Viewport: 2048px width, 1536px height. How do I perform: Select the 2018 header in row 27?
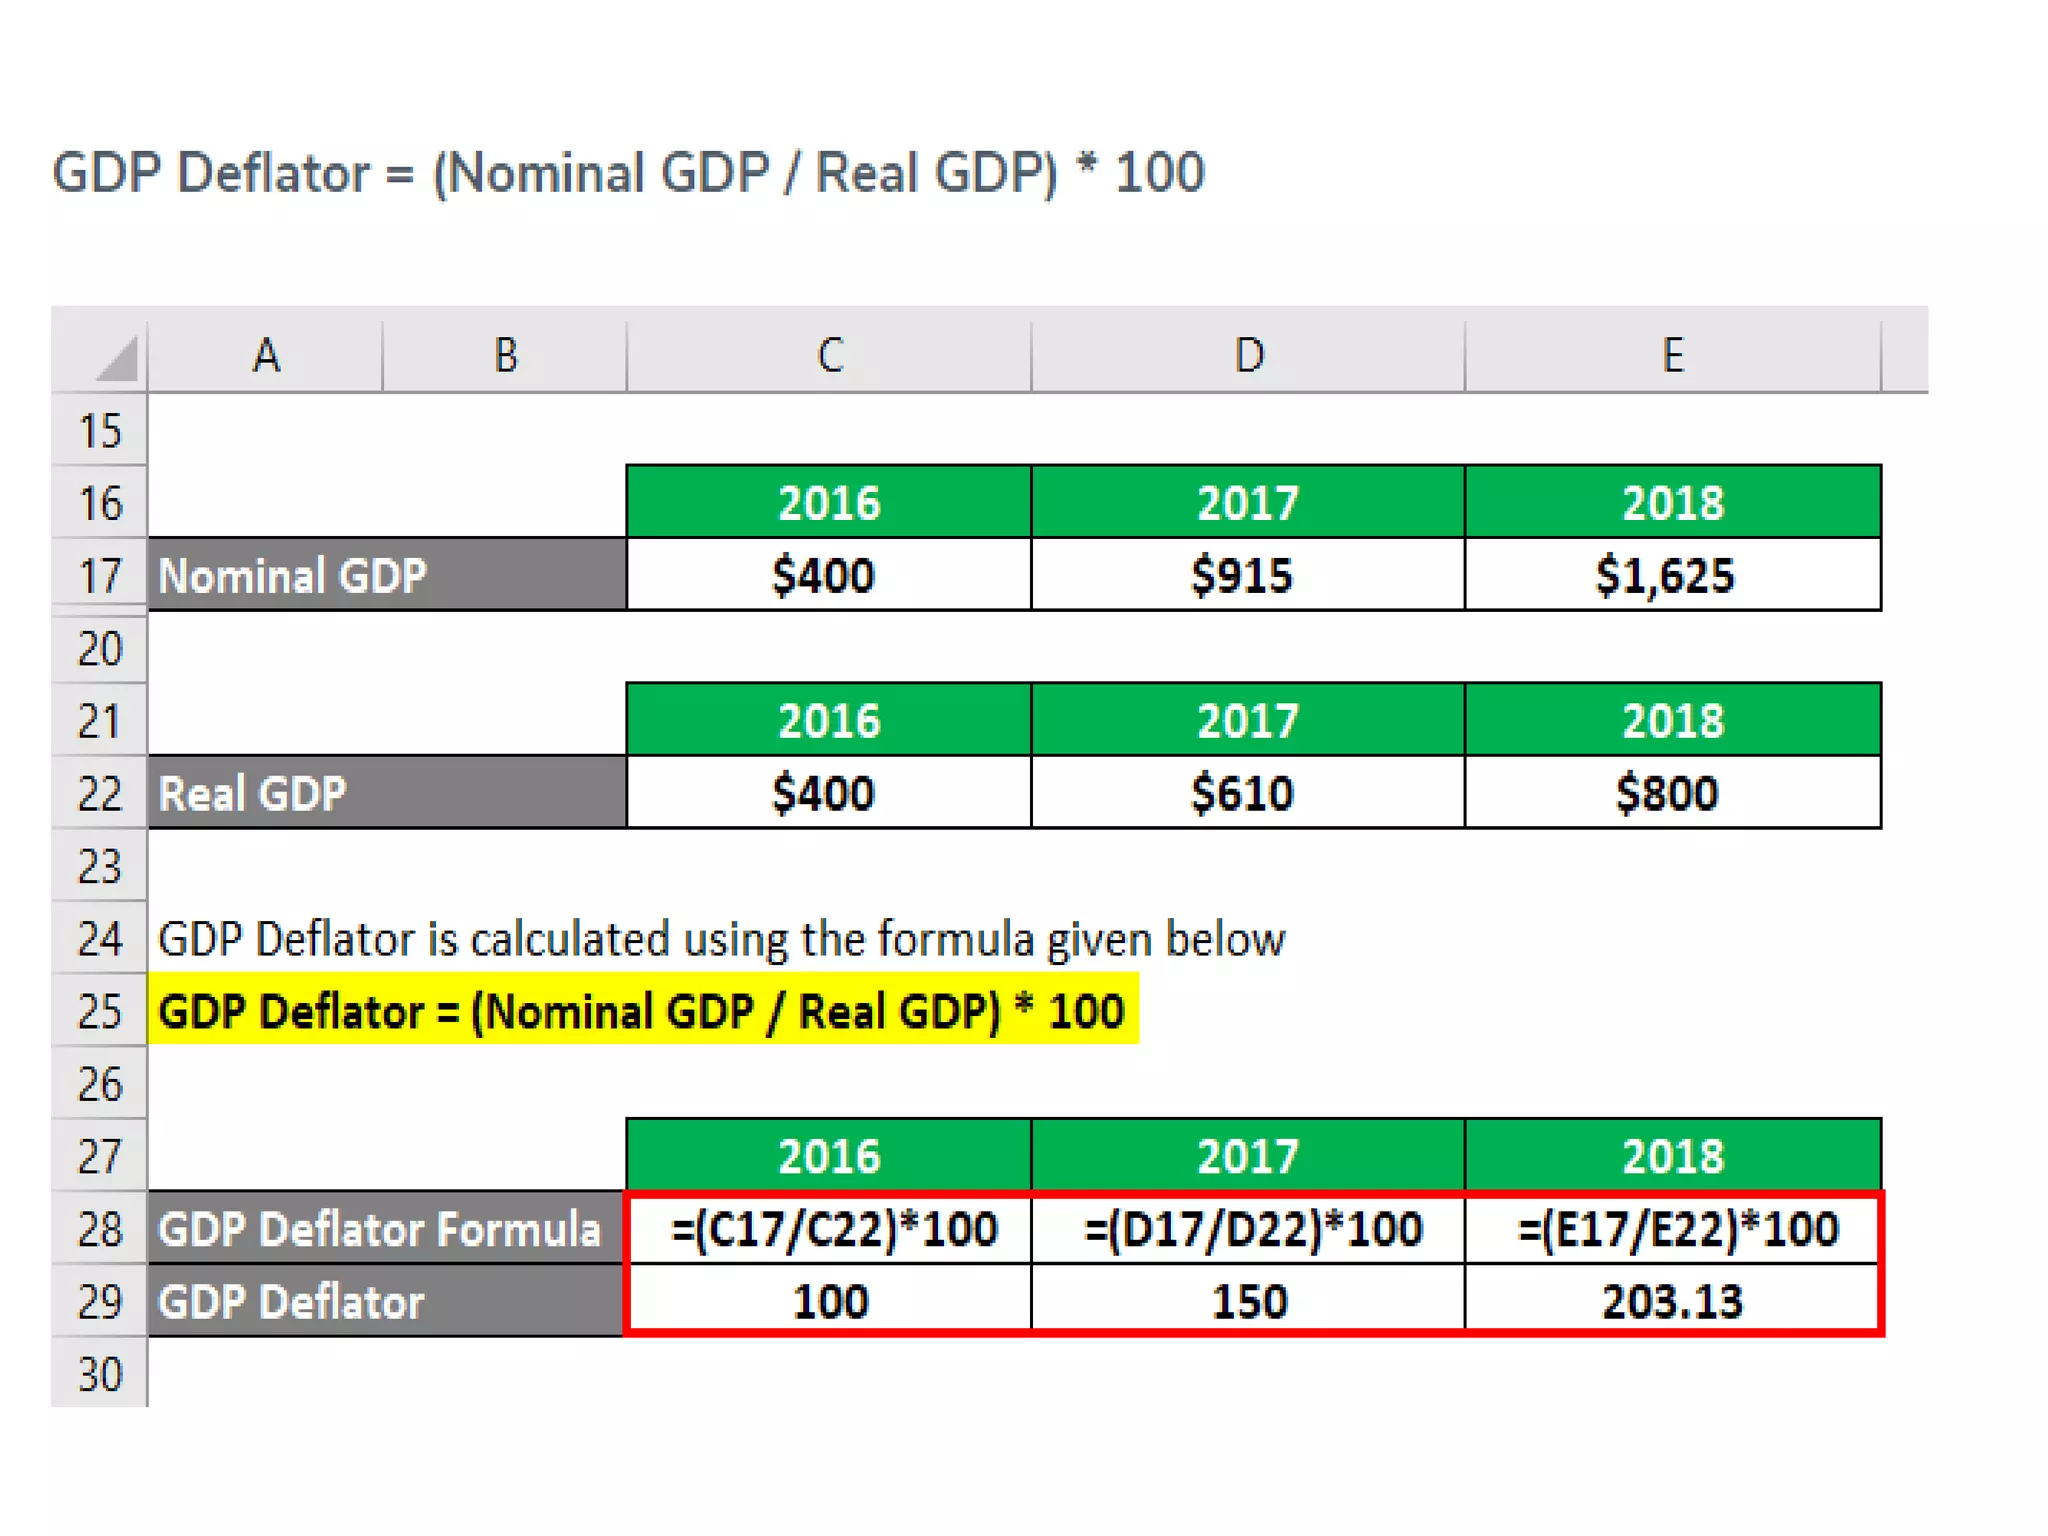coord(1672,1155)
